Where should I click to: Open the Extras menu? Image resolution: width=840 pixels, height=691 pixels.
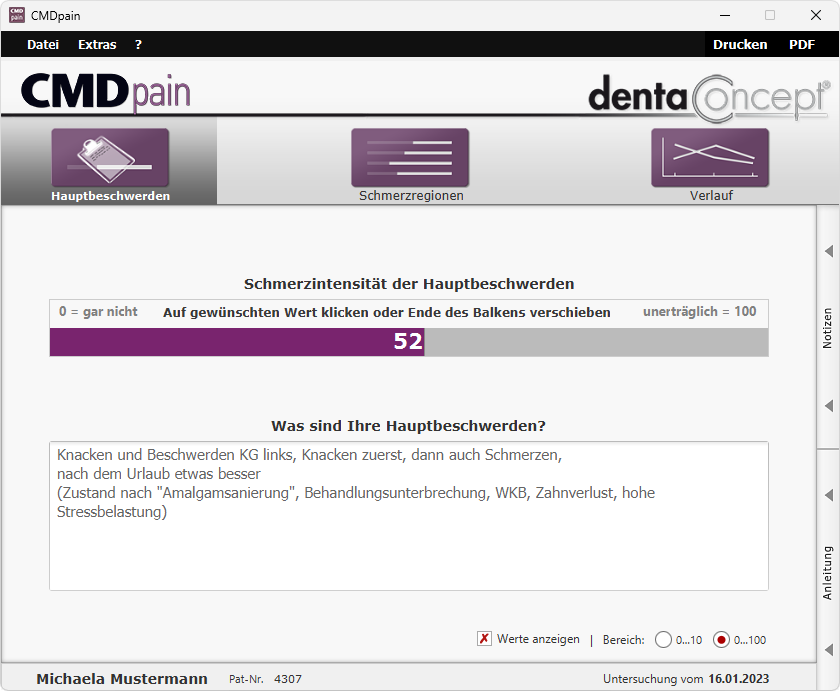(x=97, y=44)
